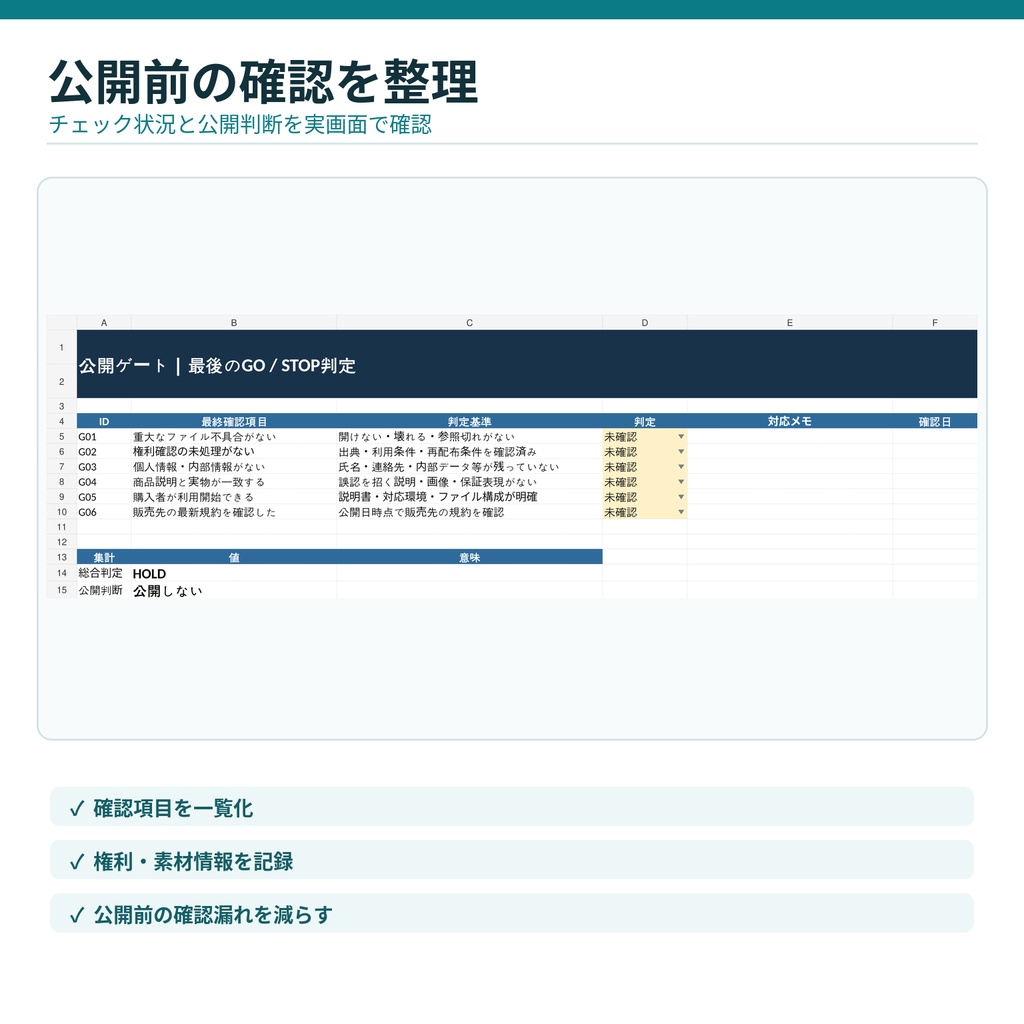Click the 集計 header cell
Screen dimensions: 1024x1024
(x=104, y=557)
